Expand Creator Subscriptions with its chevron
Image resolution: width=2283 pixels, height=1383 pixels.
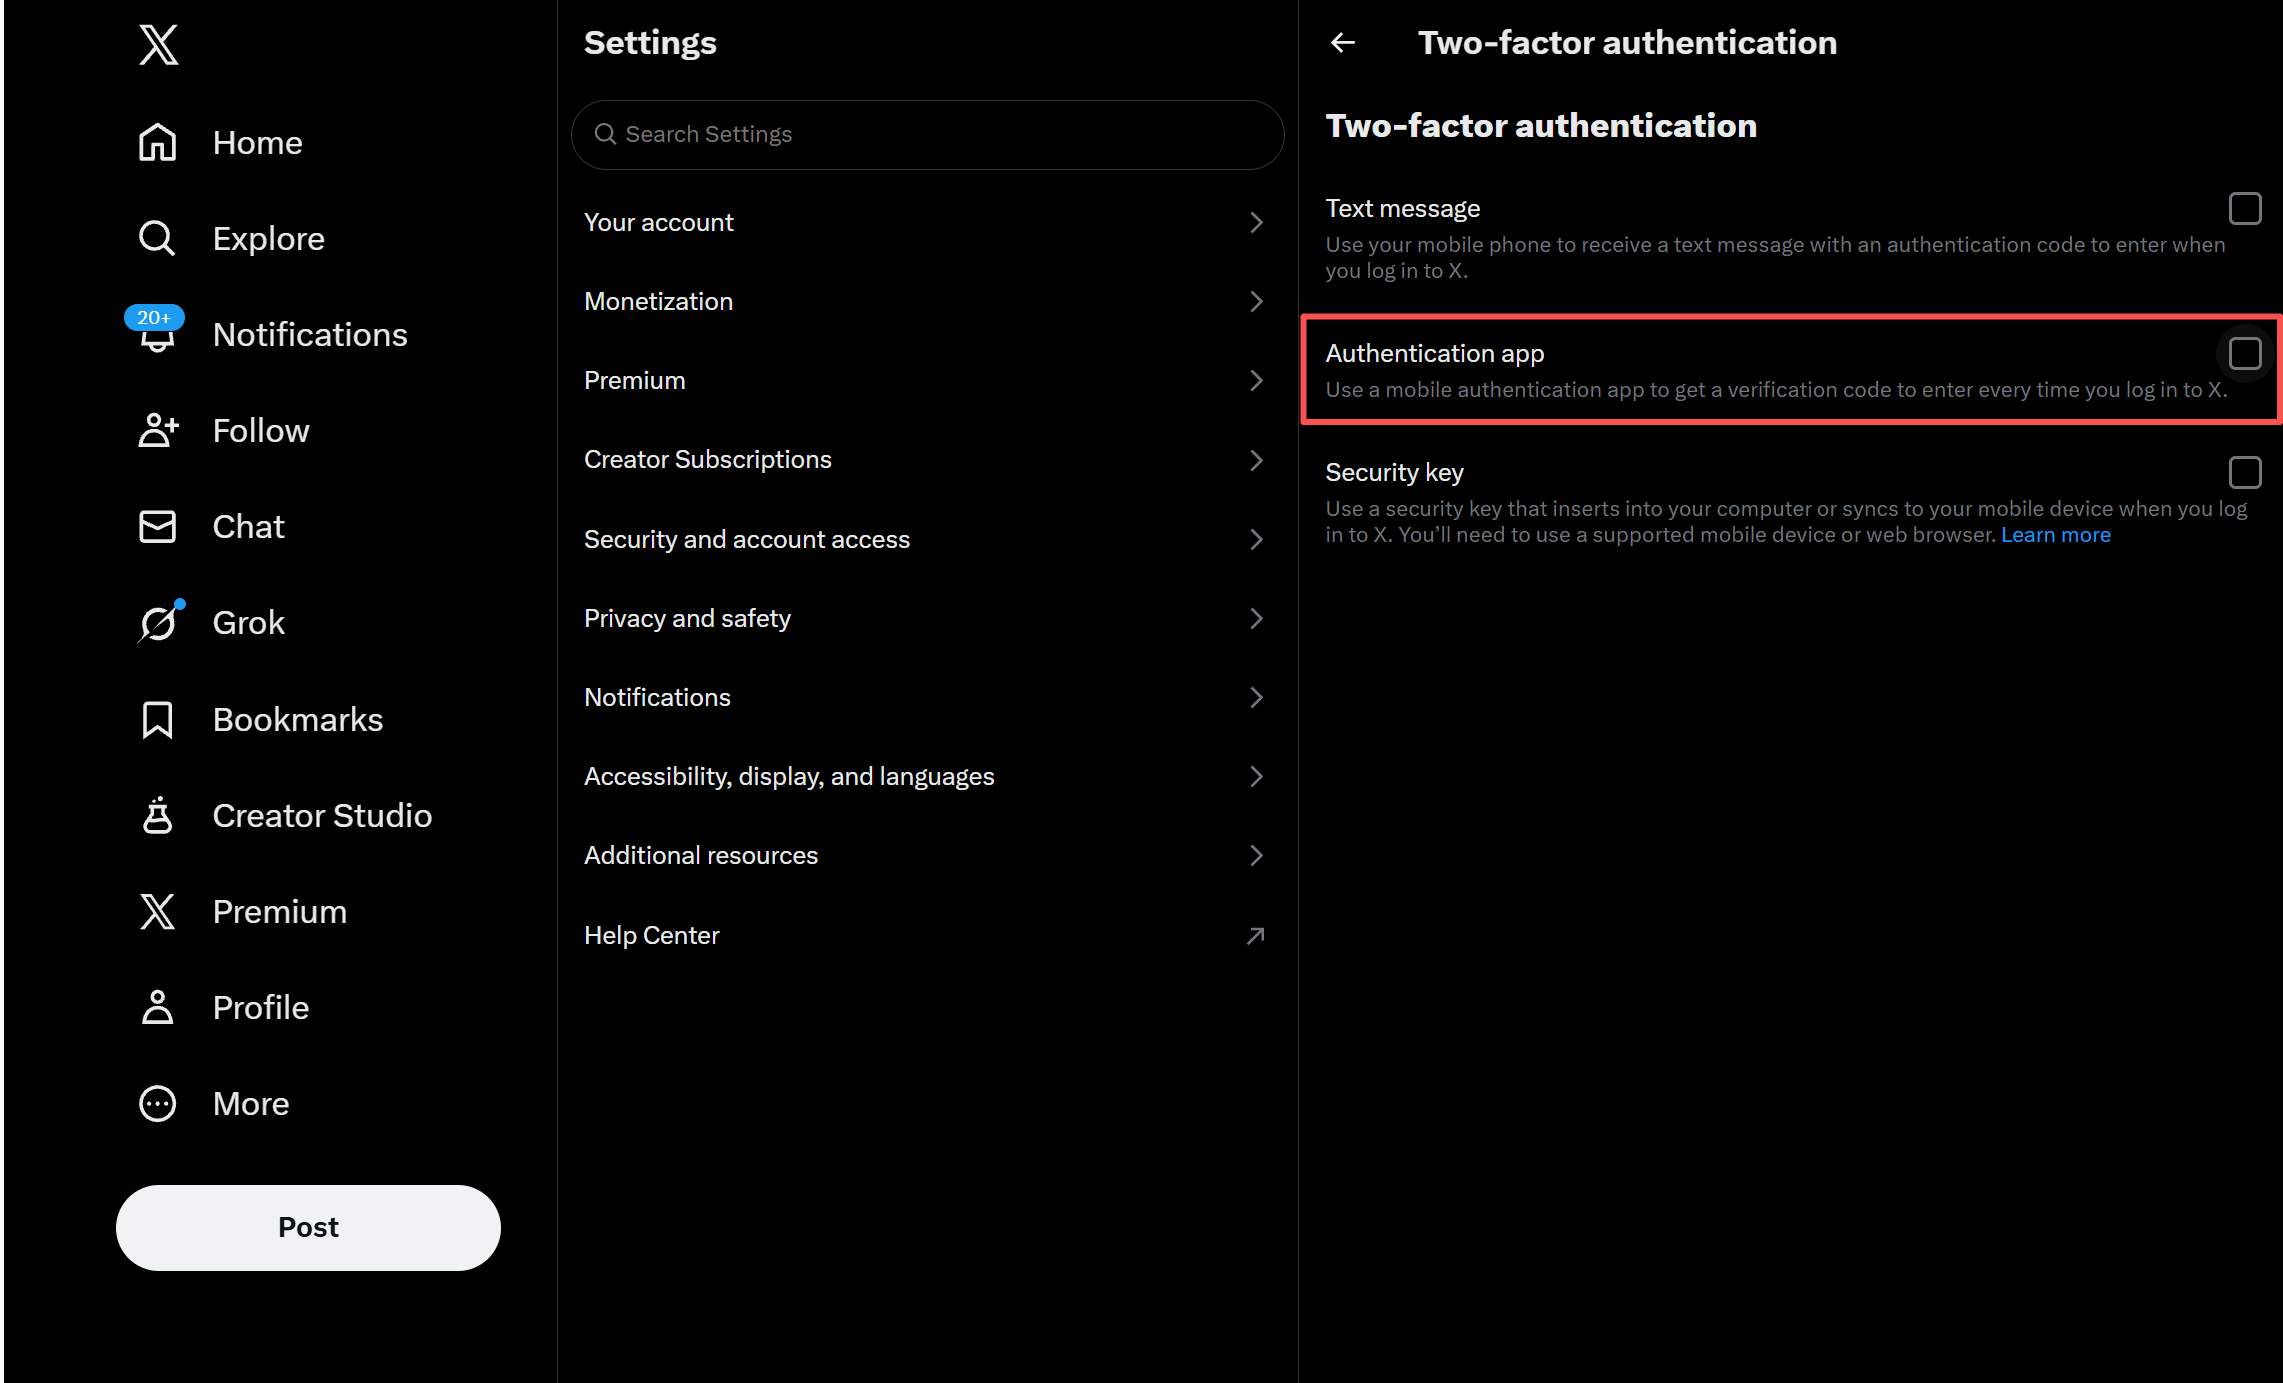[x=1256, y=459]
